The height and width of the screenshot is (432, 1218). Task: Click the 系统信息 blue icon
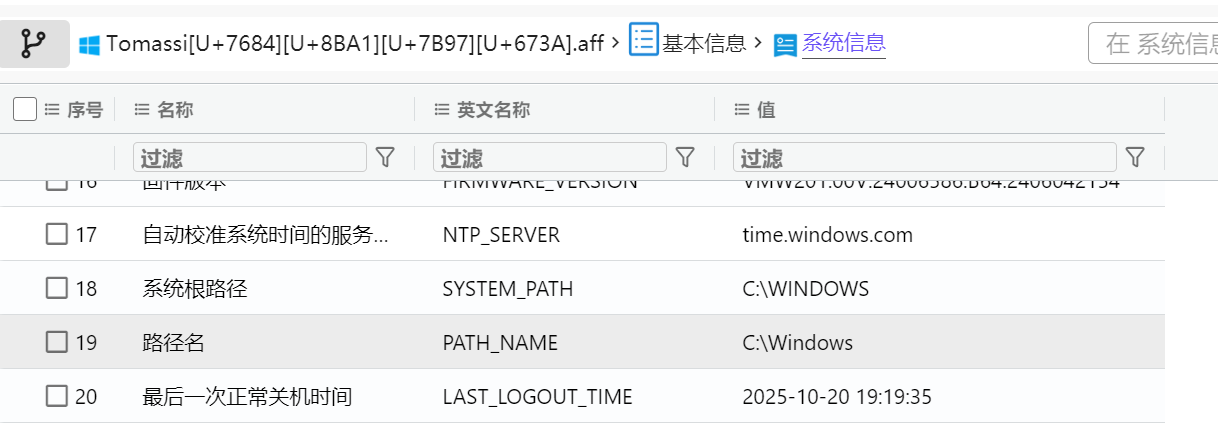pyautogui.click(x=786, y=45)
